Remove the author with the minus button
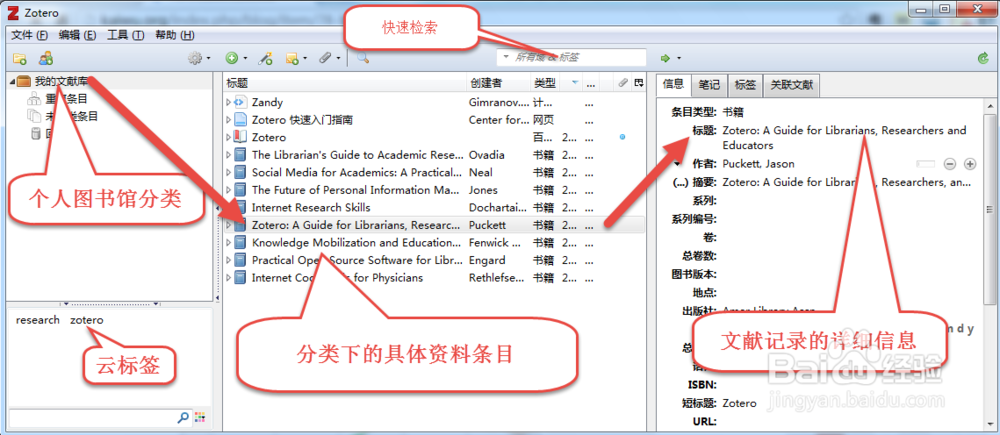 (x=950, y=164)
